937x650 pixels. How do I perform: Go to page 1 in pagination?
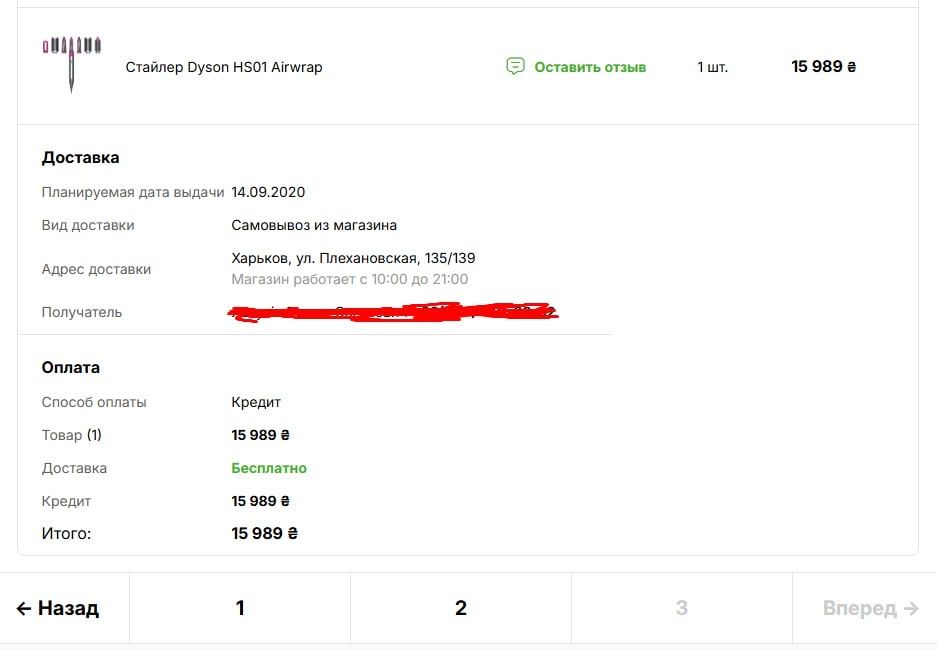pos(240,608)
